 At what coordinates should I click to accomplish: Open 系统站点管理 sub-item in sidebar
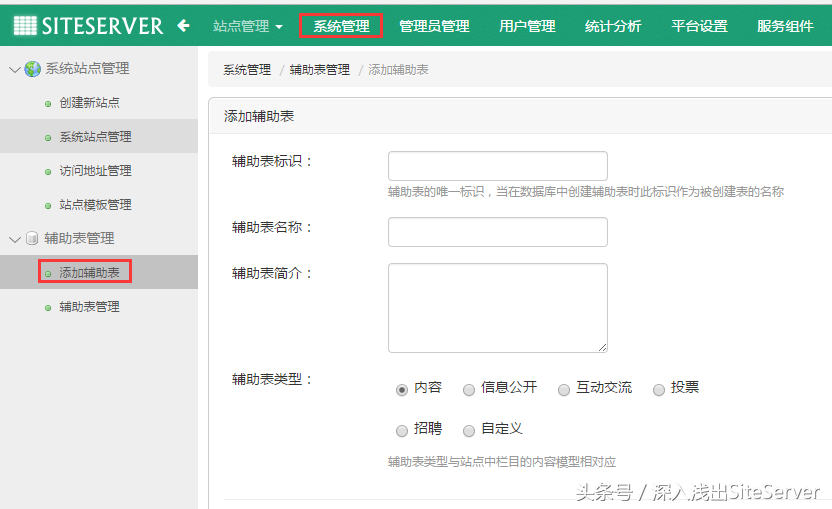click(96, 136)
